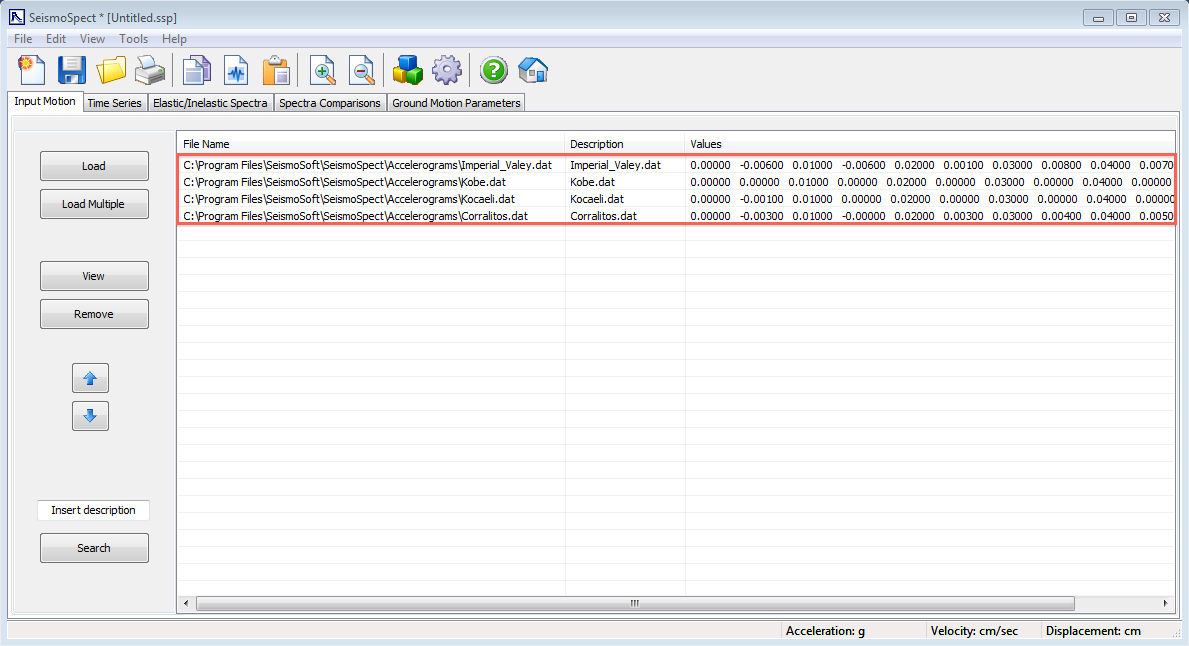
Task: Open settings with the gear icon
Action: click(x=446, y=70)
